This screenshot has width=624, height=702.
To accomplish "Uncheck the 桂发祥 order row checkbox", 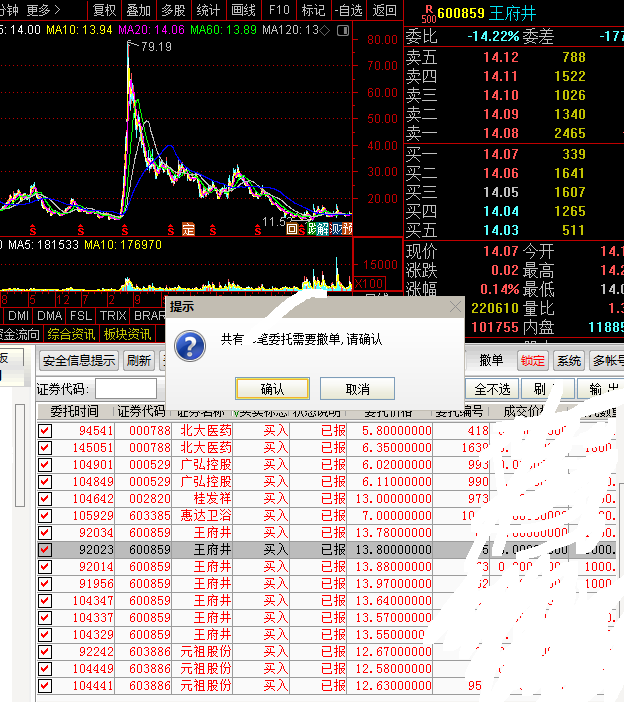I will (x=45, y=499).
